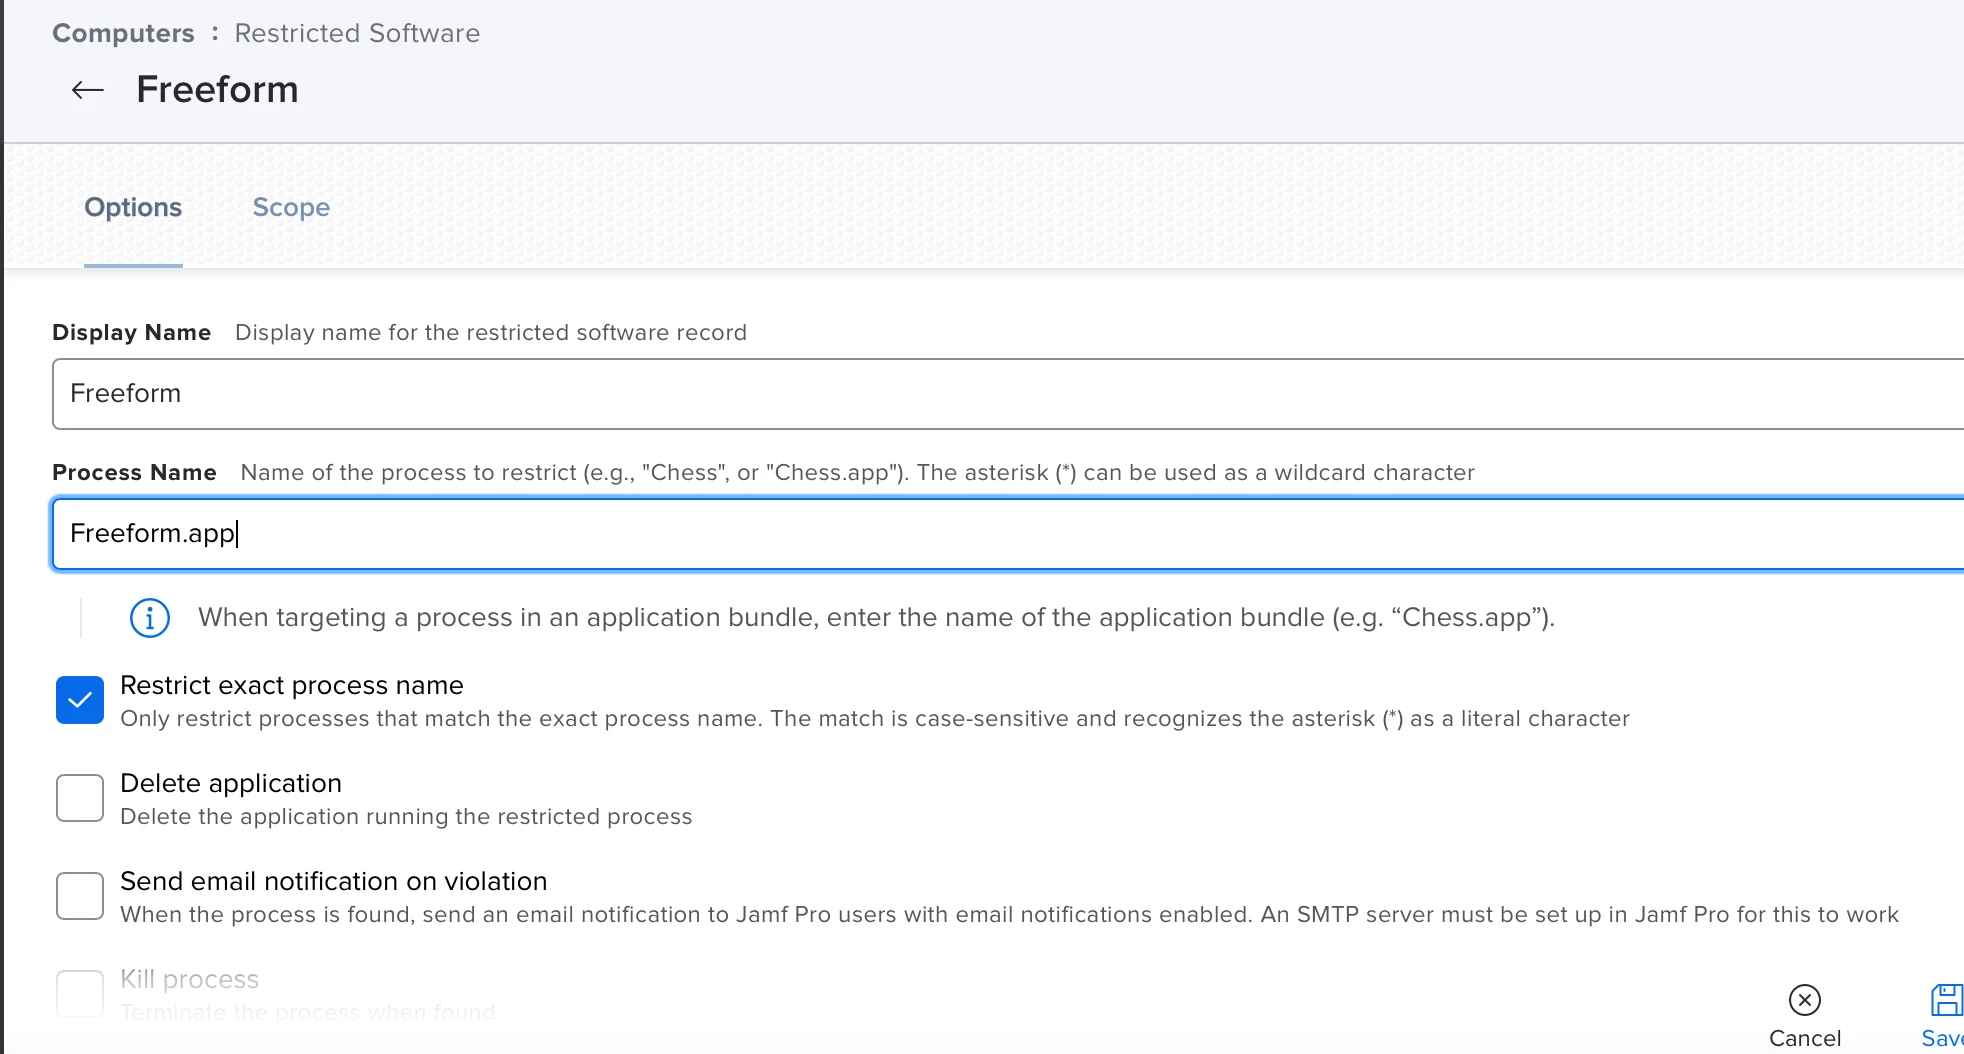Click the Save floppy disk icon
Screen dimensions: 1964x1054
1947,1000
